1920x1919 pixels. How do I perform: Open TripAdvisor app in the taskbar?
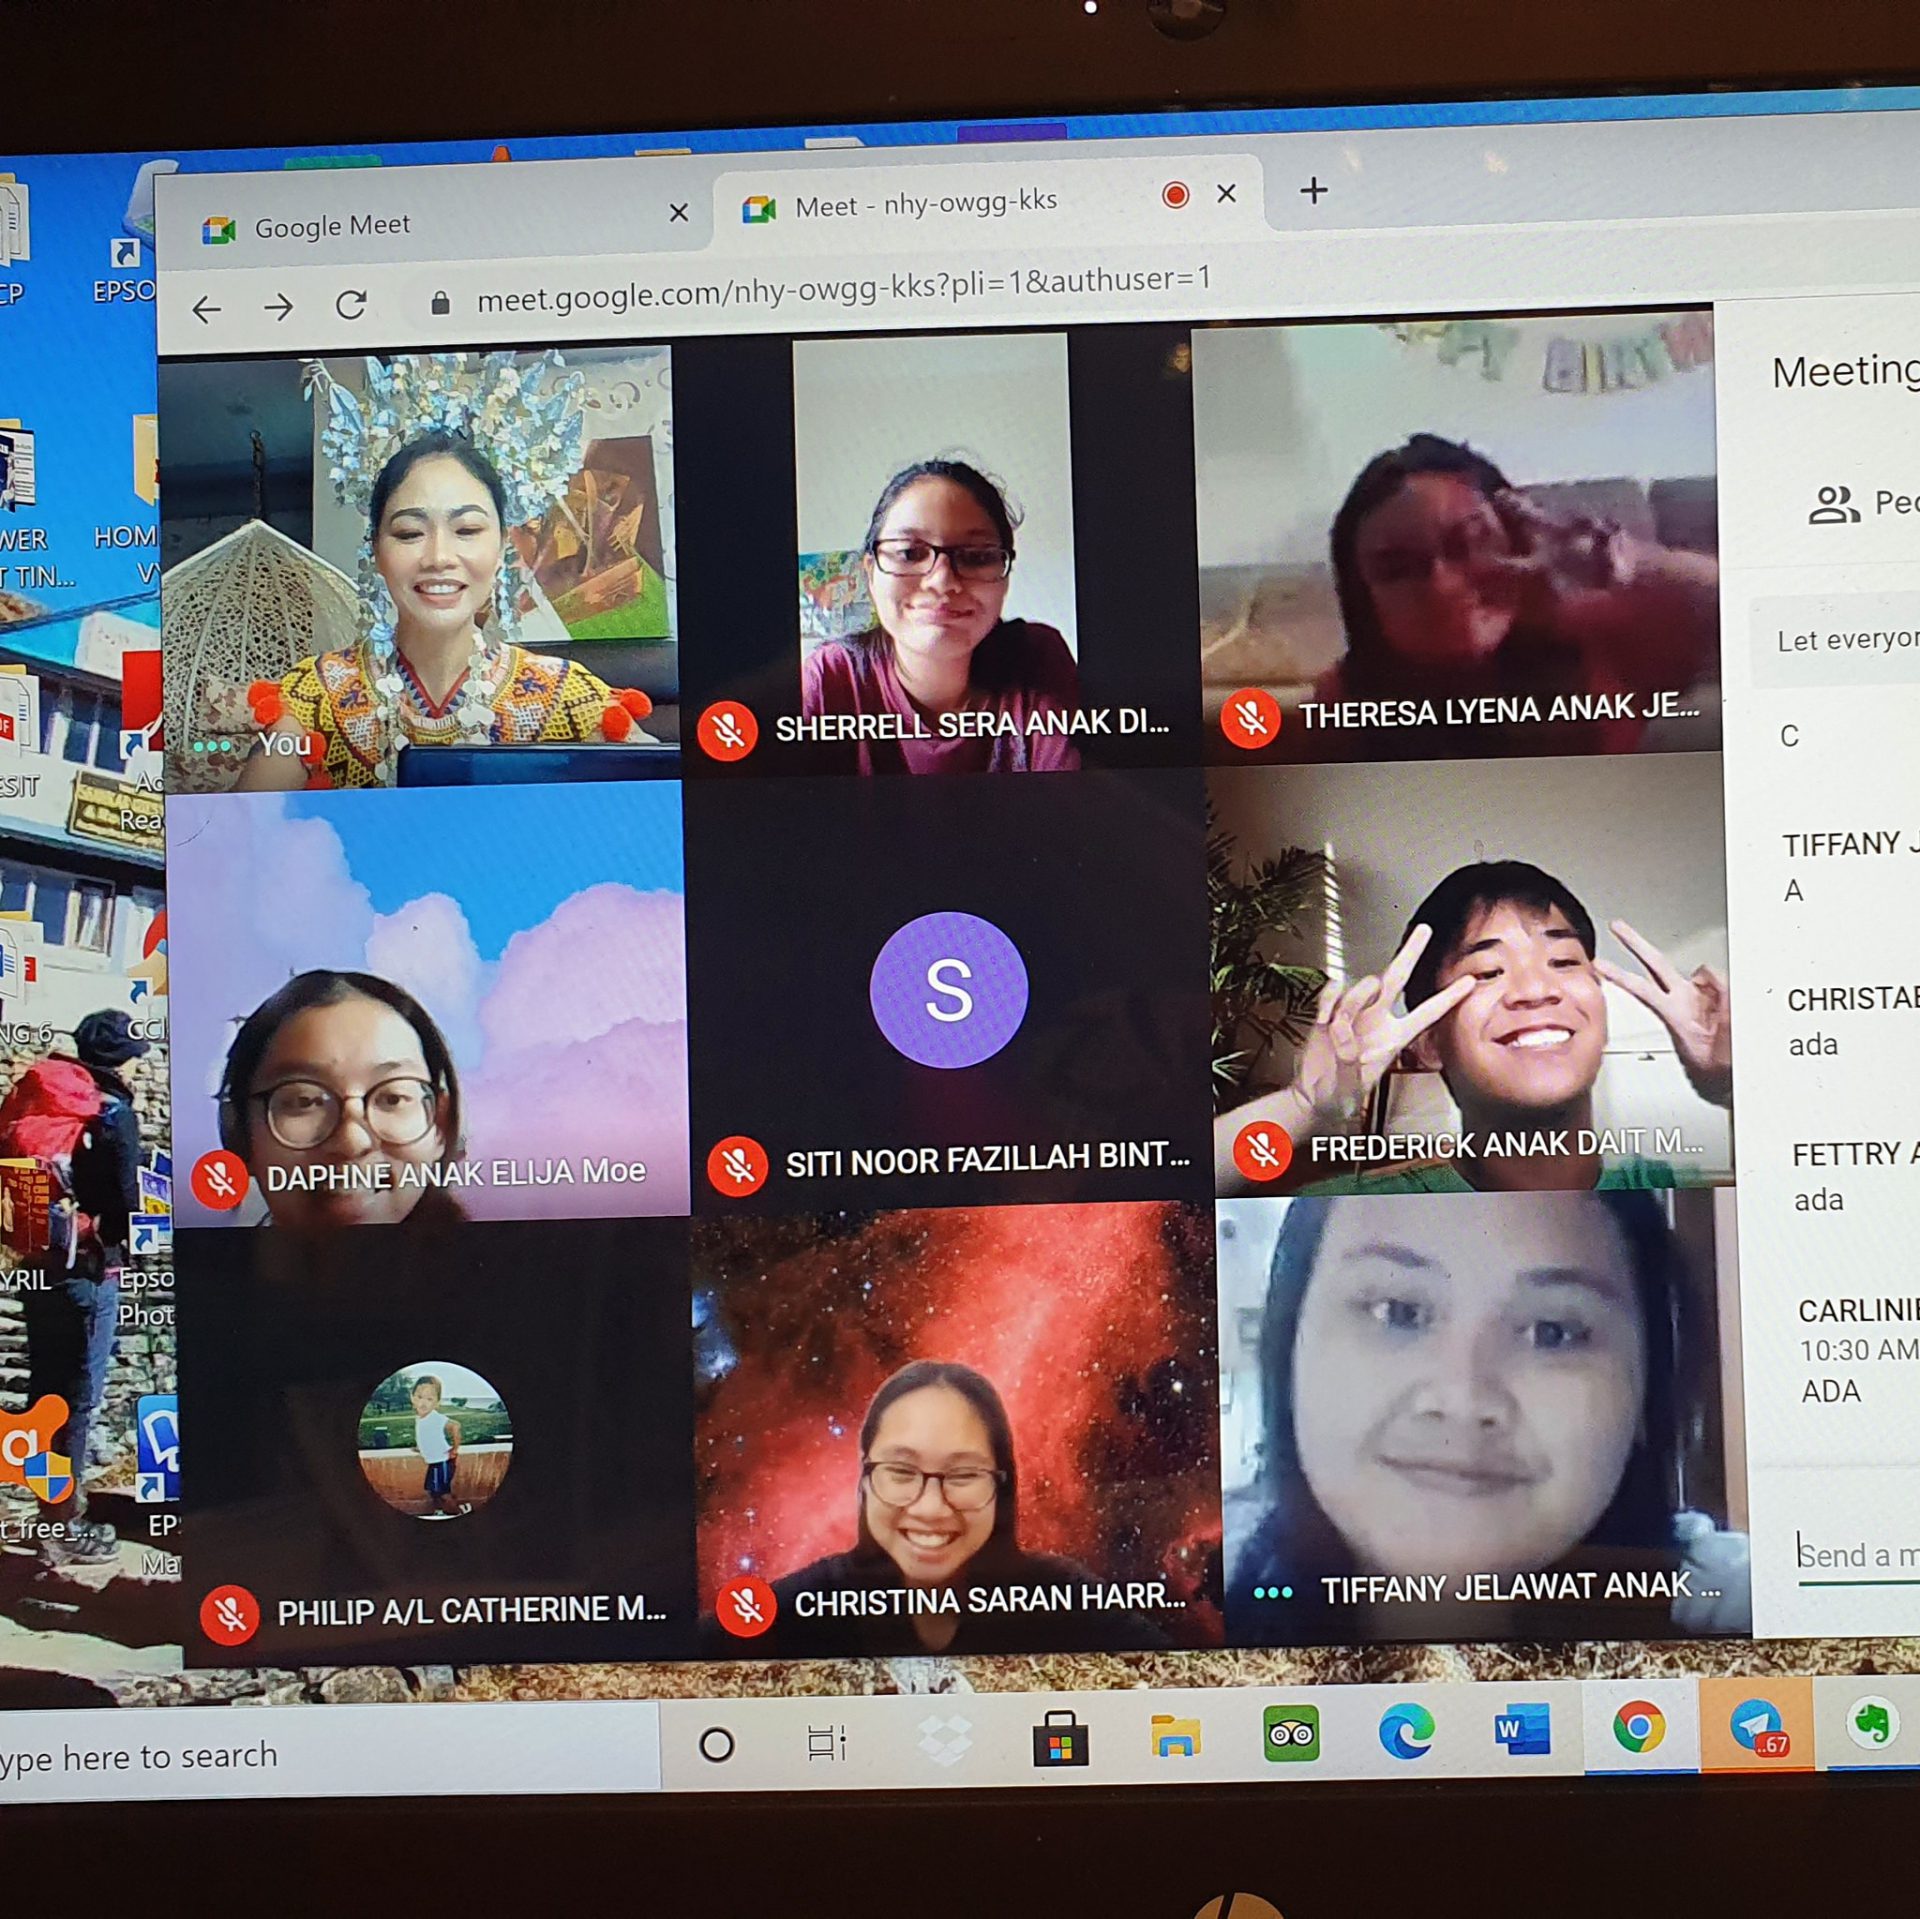click(x=1290, y=1735)
